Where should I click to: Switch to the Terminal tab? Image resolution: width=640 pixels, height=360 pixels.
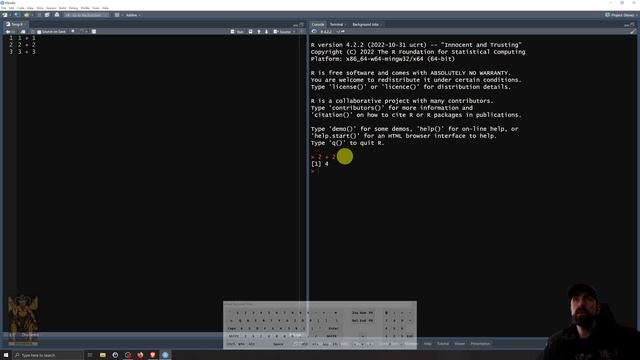(337, 24)
